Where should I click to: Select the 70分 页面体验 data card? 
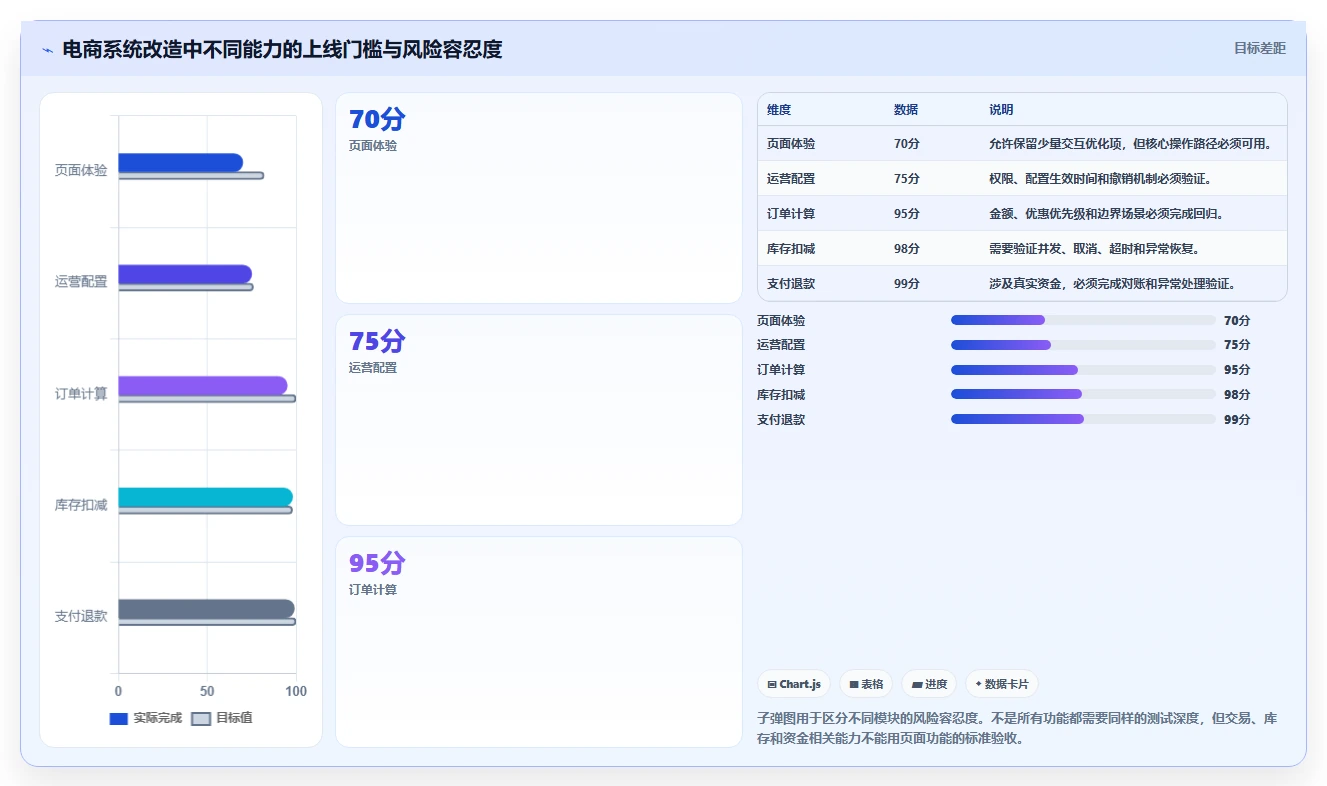tap(539, 198)
